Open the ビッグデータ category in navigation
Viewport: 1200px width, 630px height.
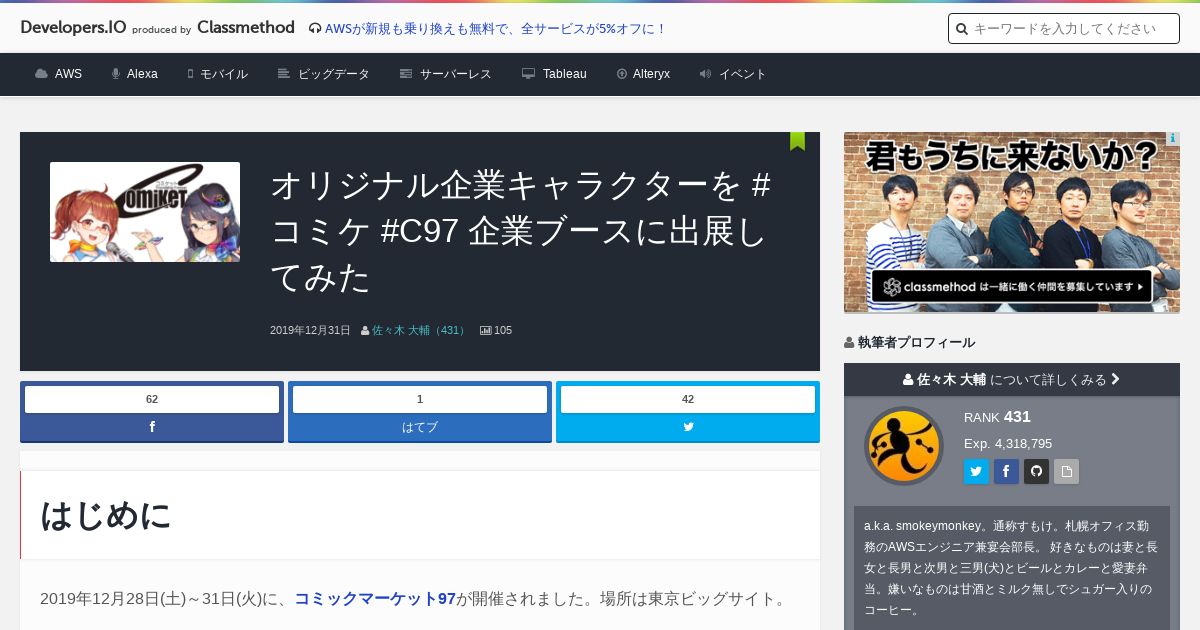point(334,74)
